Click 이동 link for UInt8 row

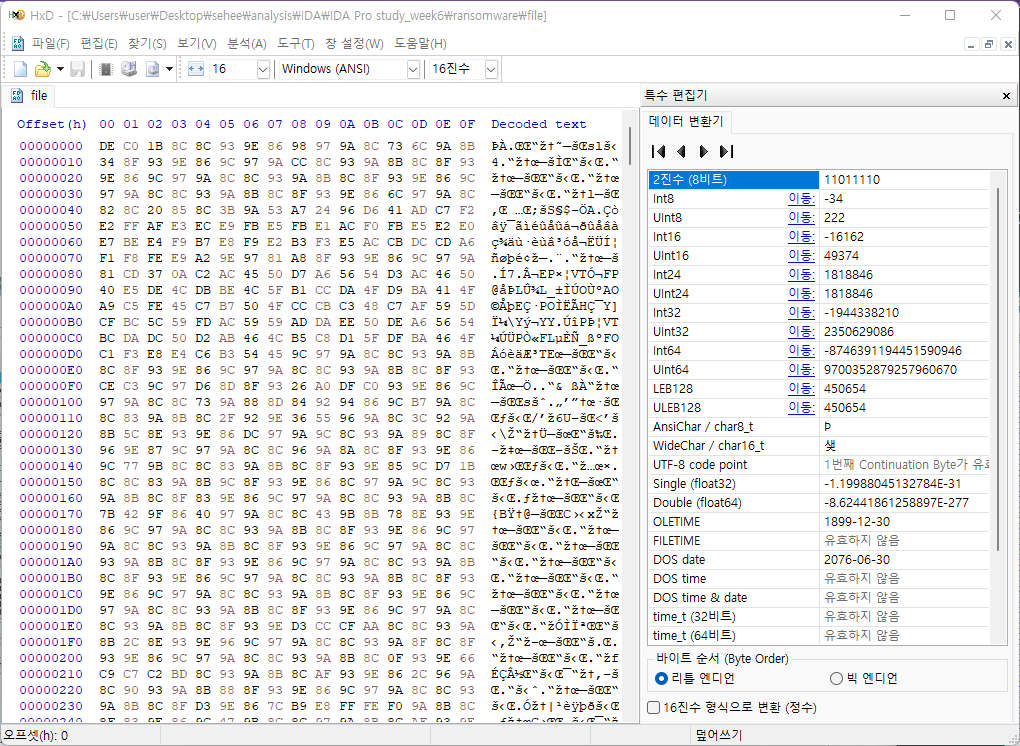801,217
